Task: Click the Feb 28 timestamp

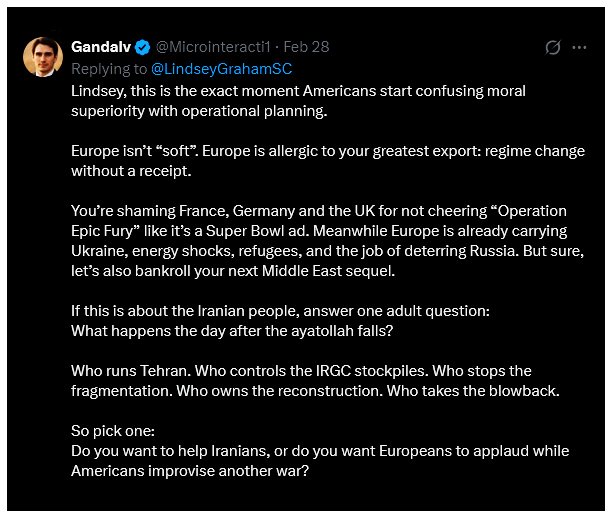Action: coord(306,47)
